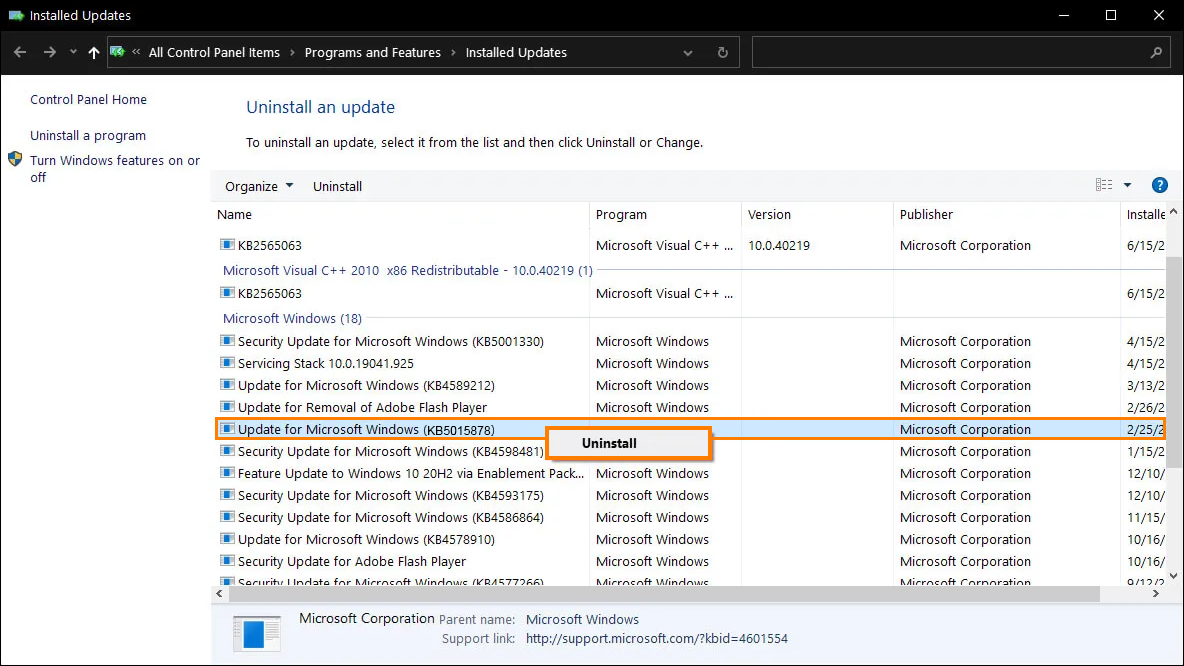The height and width of the screenshot is (666, 1184).
Task: Click Uninstall in the toolbar
Action: [x=338, y=187]
